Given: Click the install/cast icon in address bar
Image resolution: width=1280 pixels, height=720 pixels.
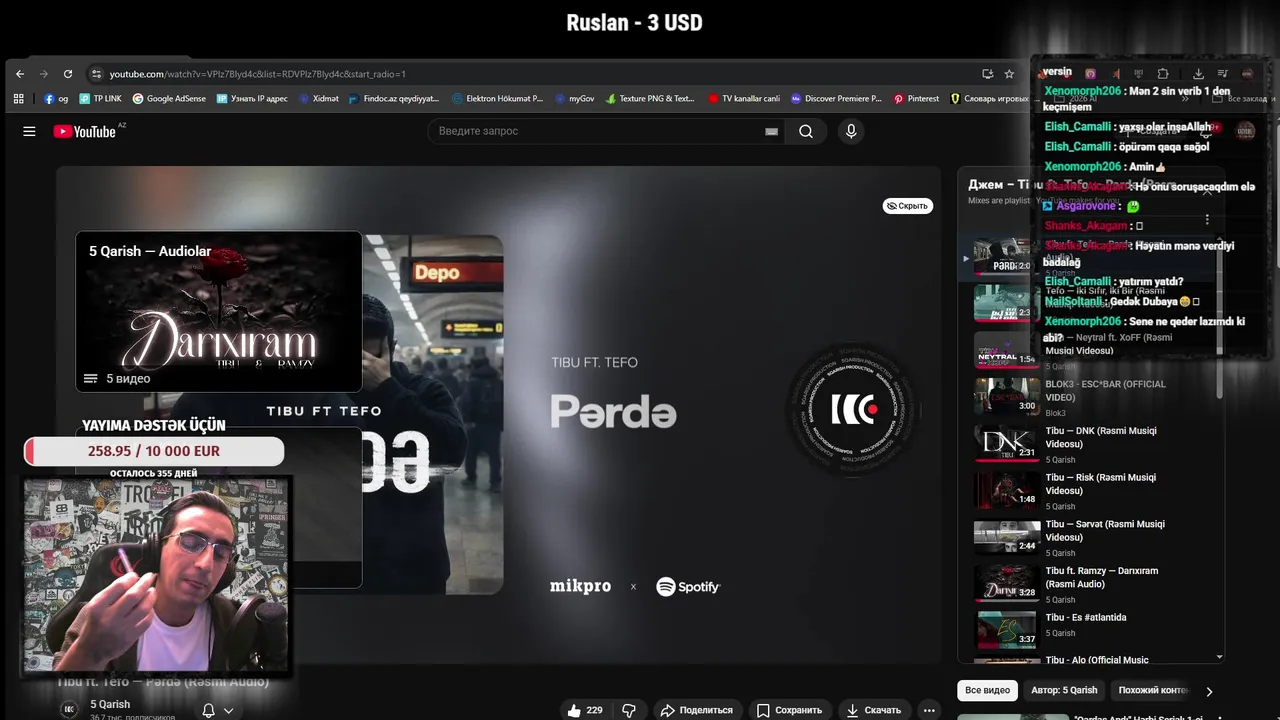Looking at the screenshot, I should pyautogui.click(x=988, y=74).
